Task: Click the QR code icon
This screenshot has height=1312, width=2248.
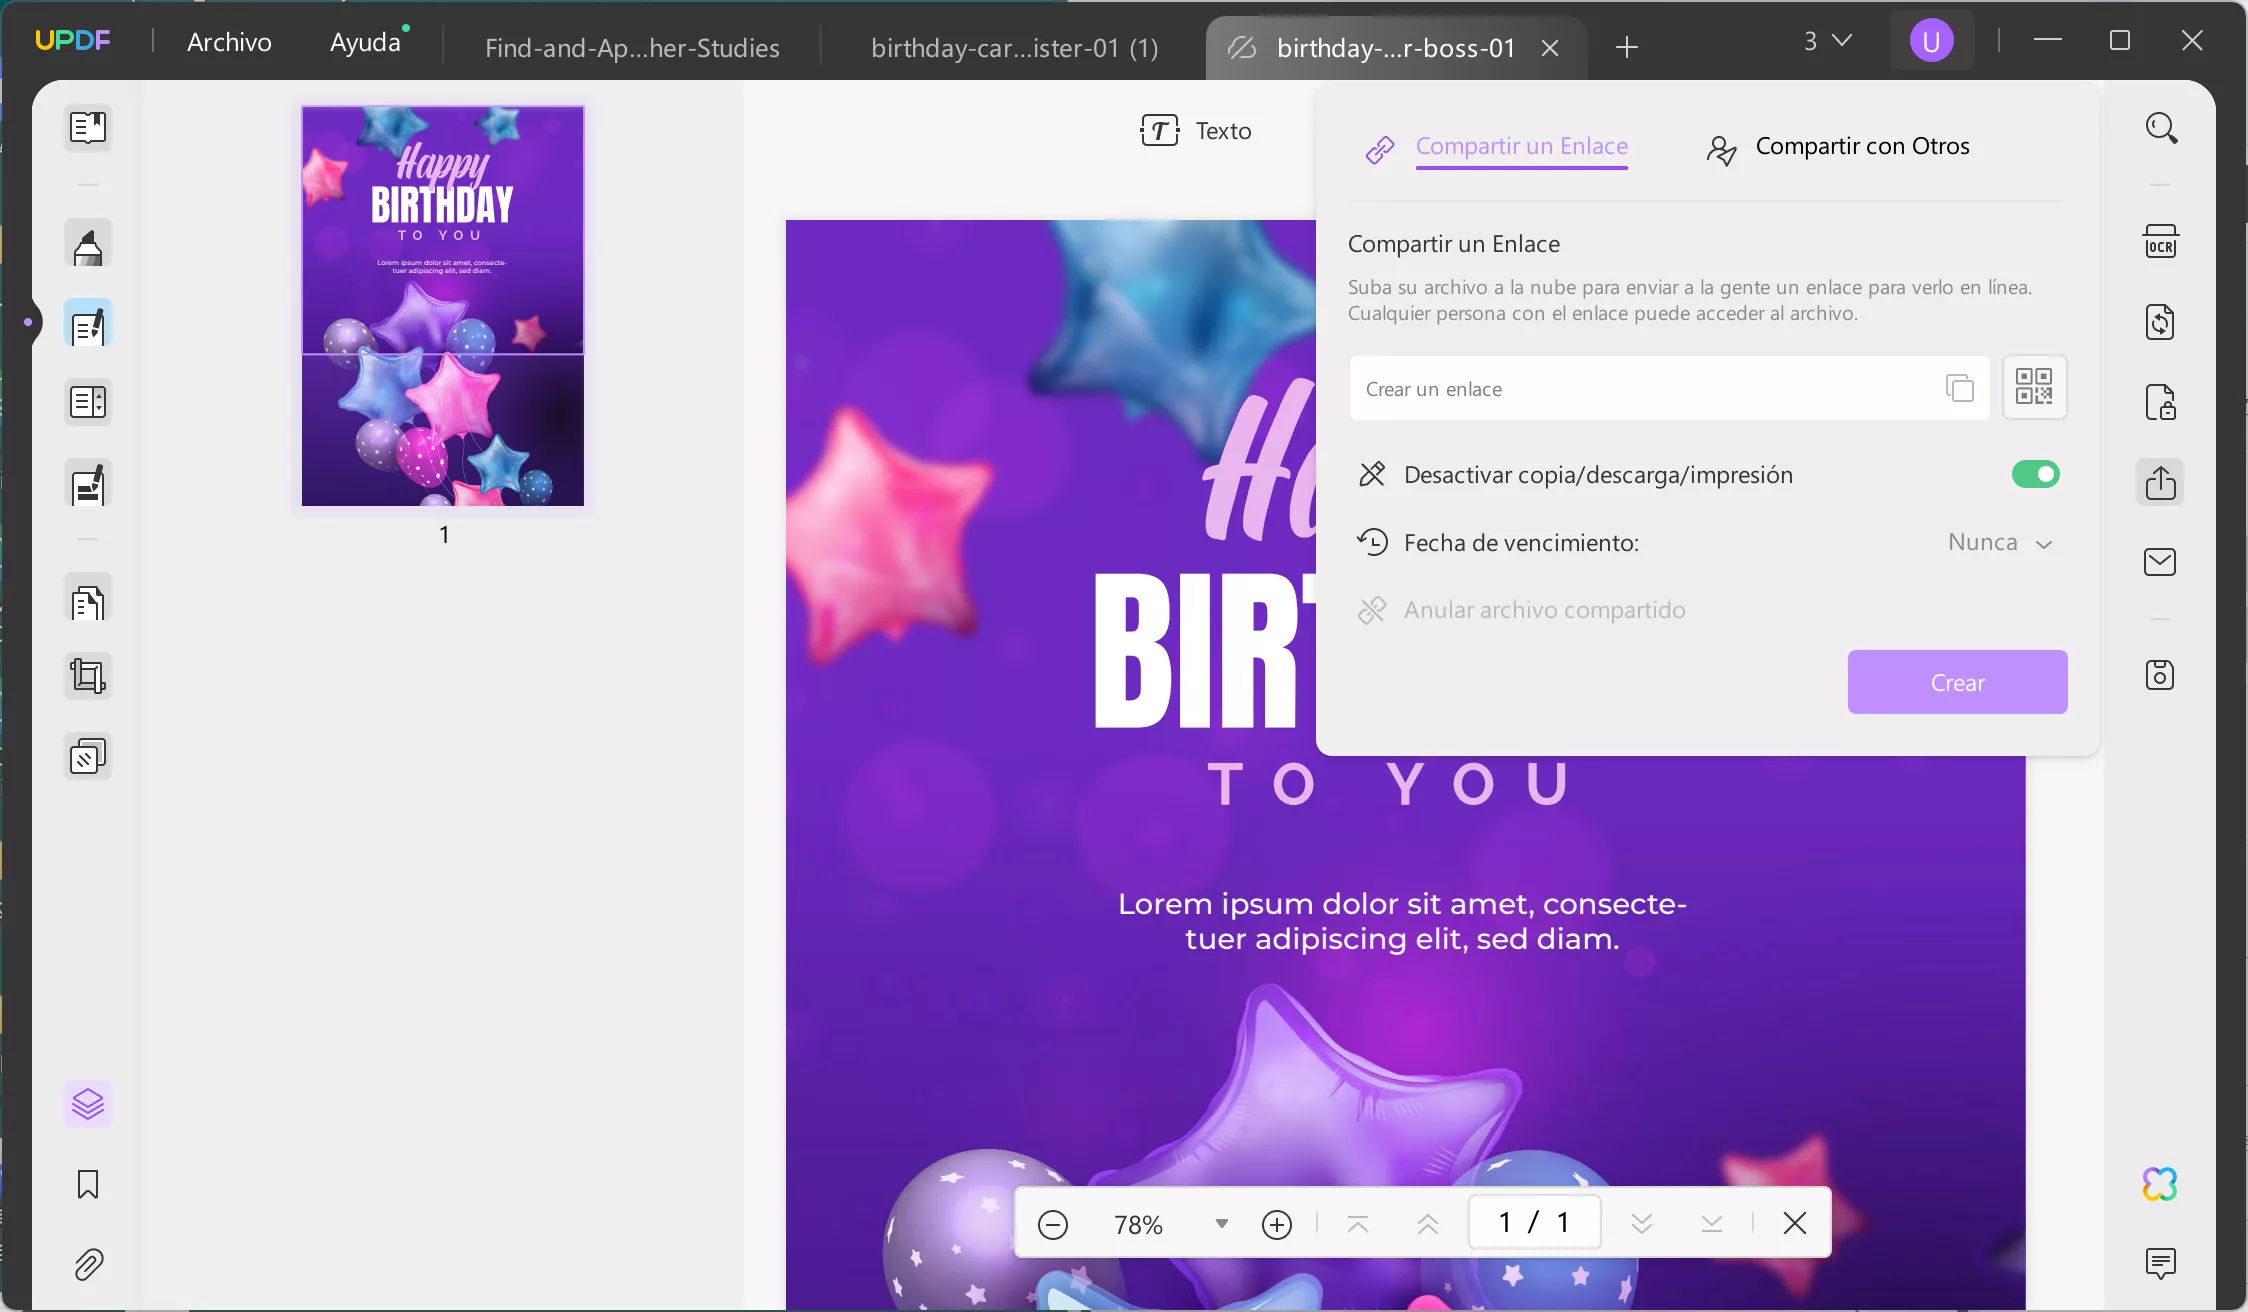Action: tap(2034, 387)
